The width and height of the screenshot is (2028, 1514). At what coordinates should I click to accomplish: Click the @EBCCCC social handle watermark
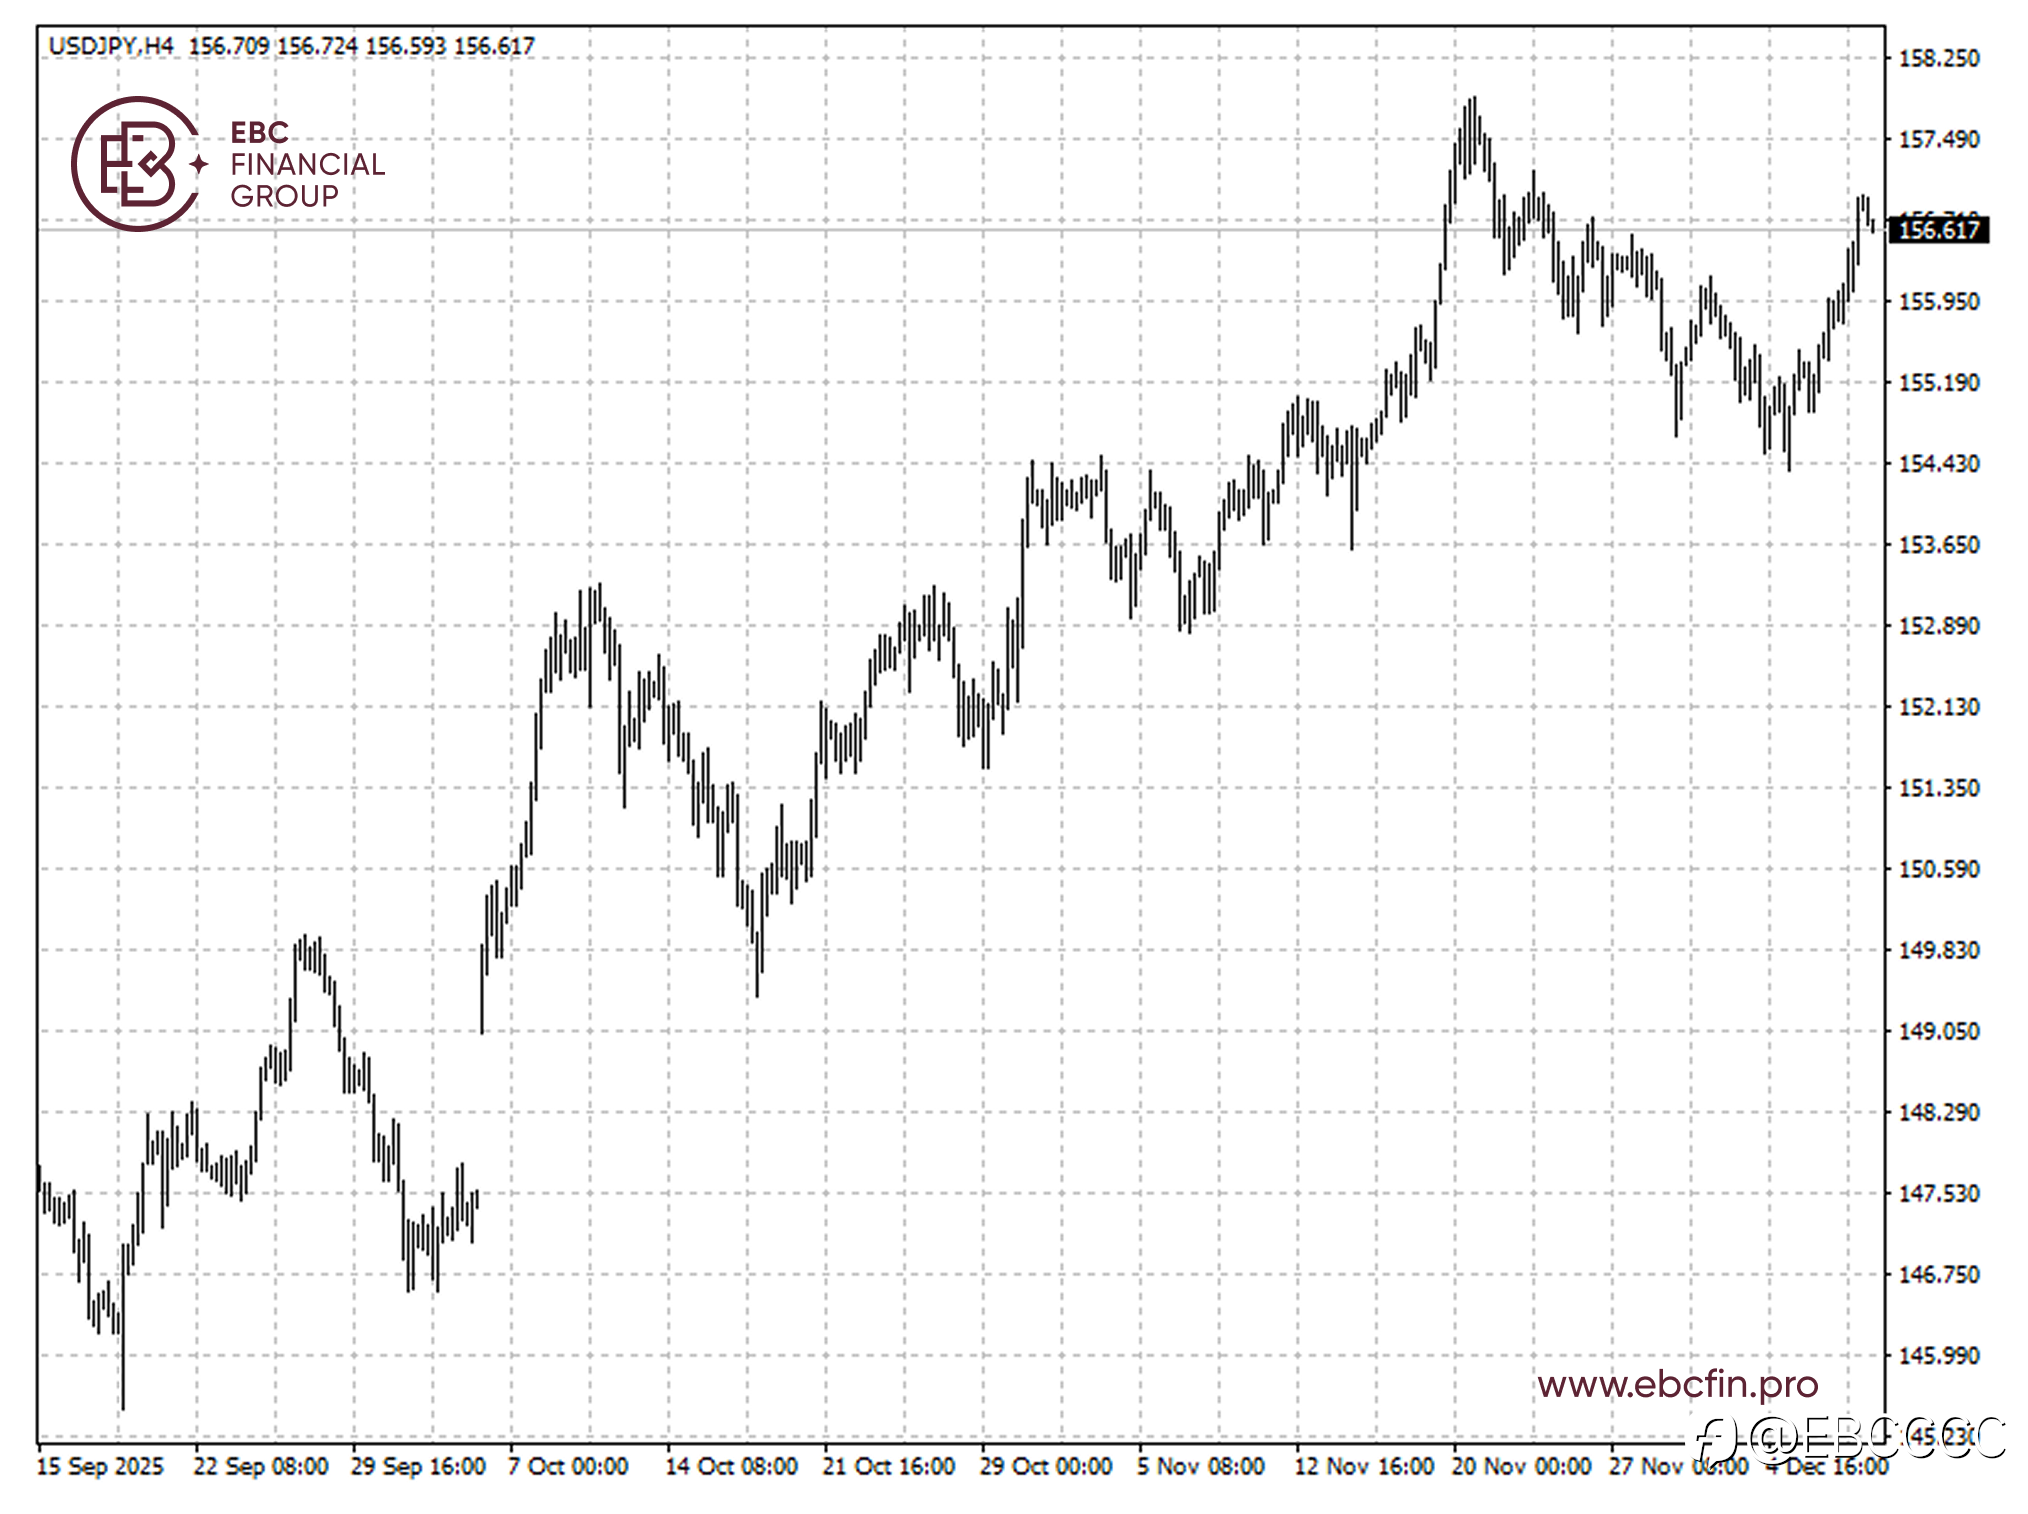(x=1874, y=1438)
